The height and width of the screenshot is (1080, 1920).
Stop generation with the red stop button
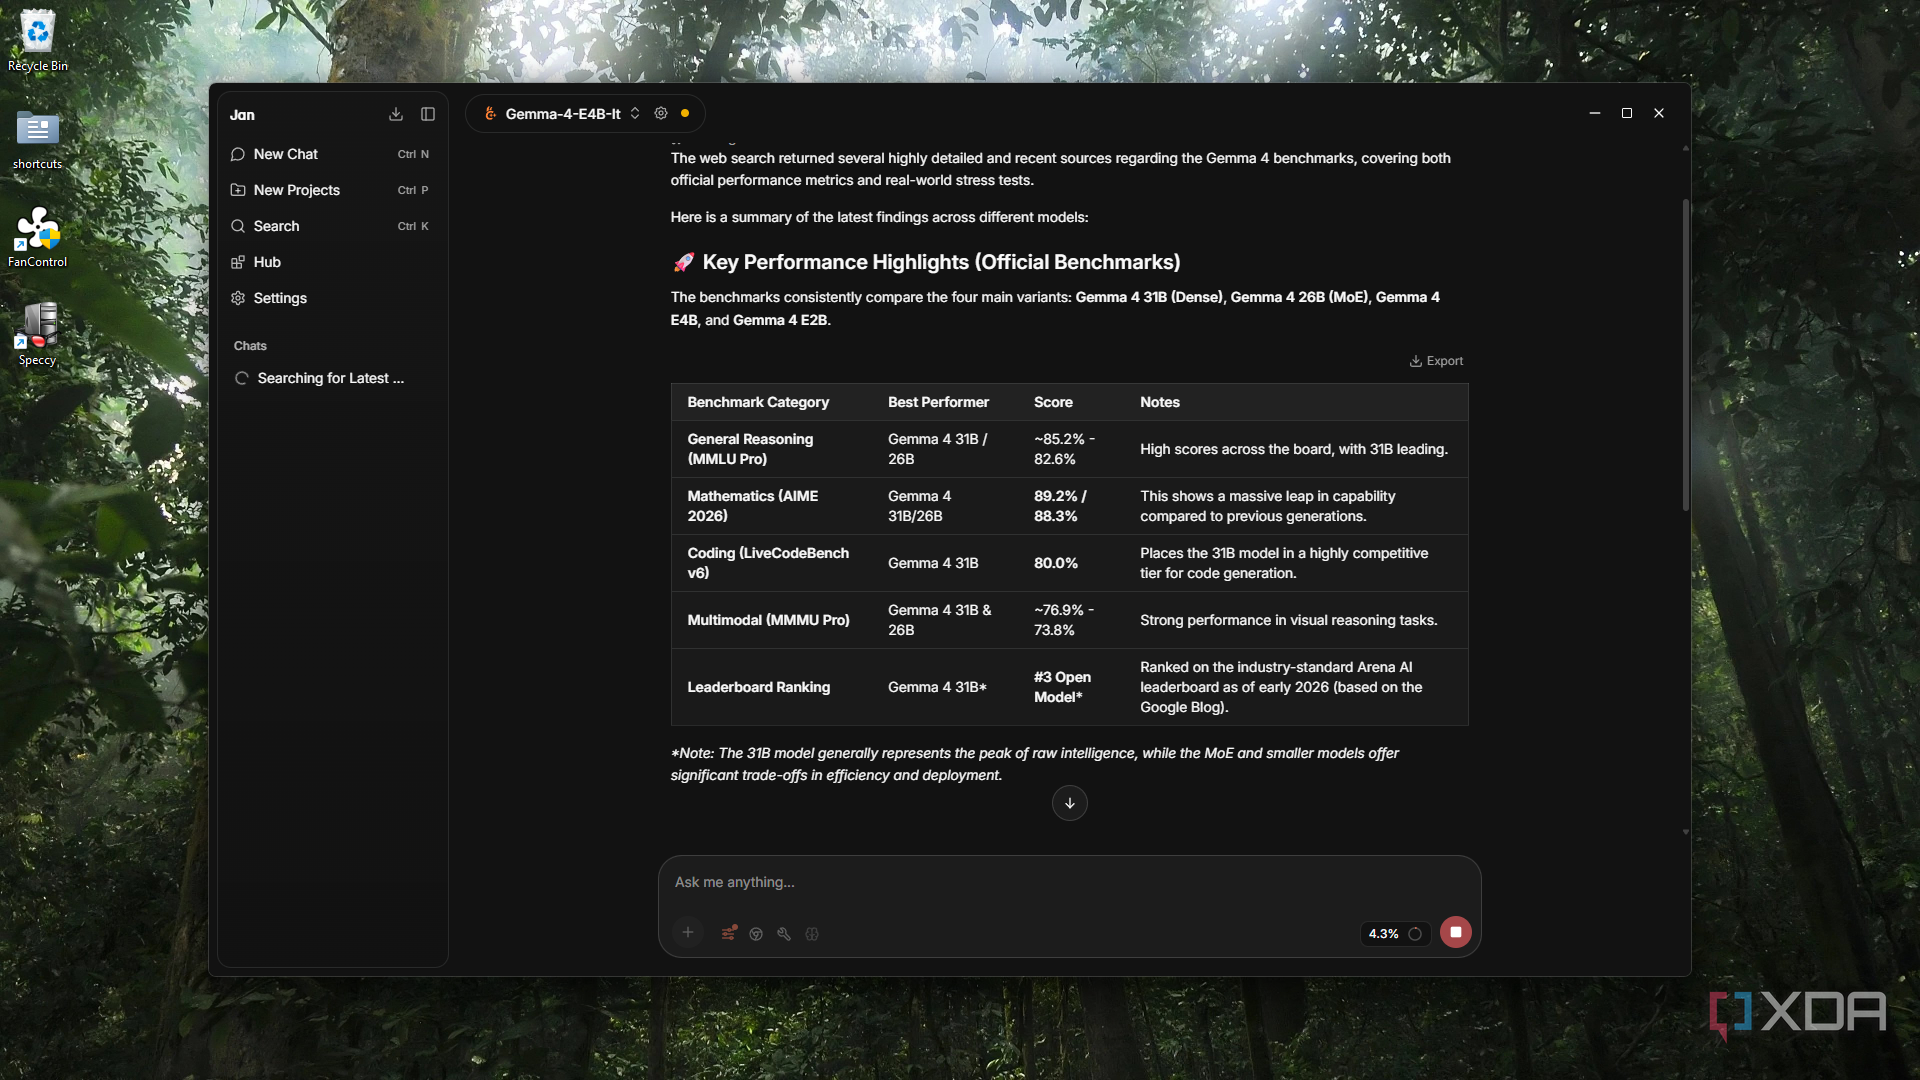click(1455, 932)
